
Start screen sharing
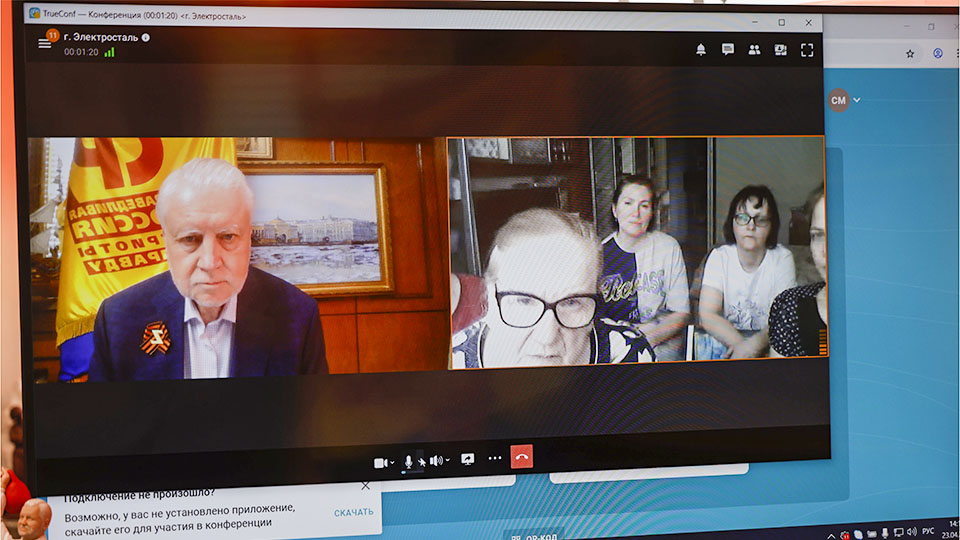click(x=467, y=459)
